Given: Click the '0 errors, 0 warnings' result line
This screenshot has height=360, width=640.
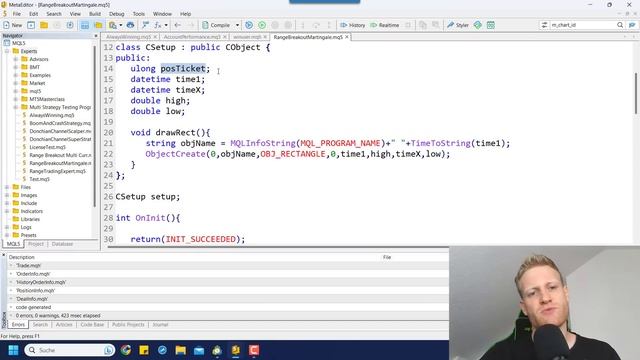Looking at the screenshot, I should [x=58, y=316].
